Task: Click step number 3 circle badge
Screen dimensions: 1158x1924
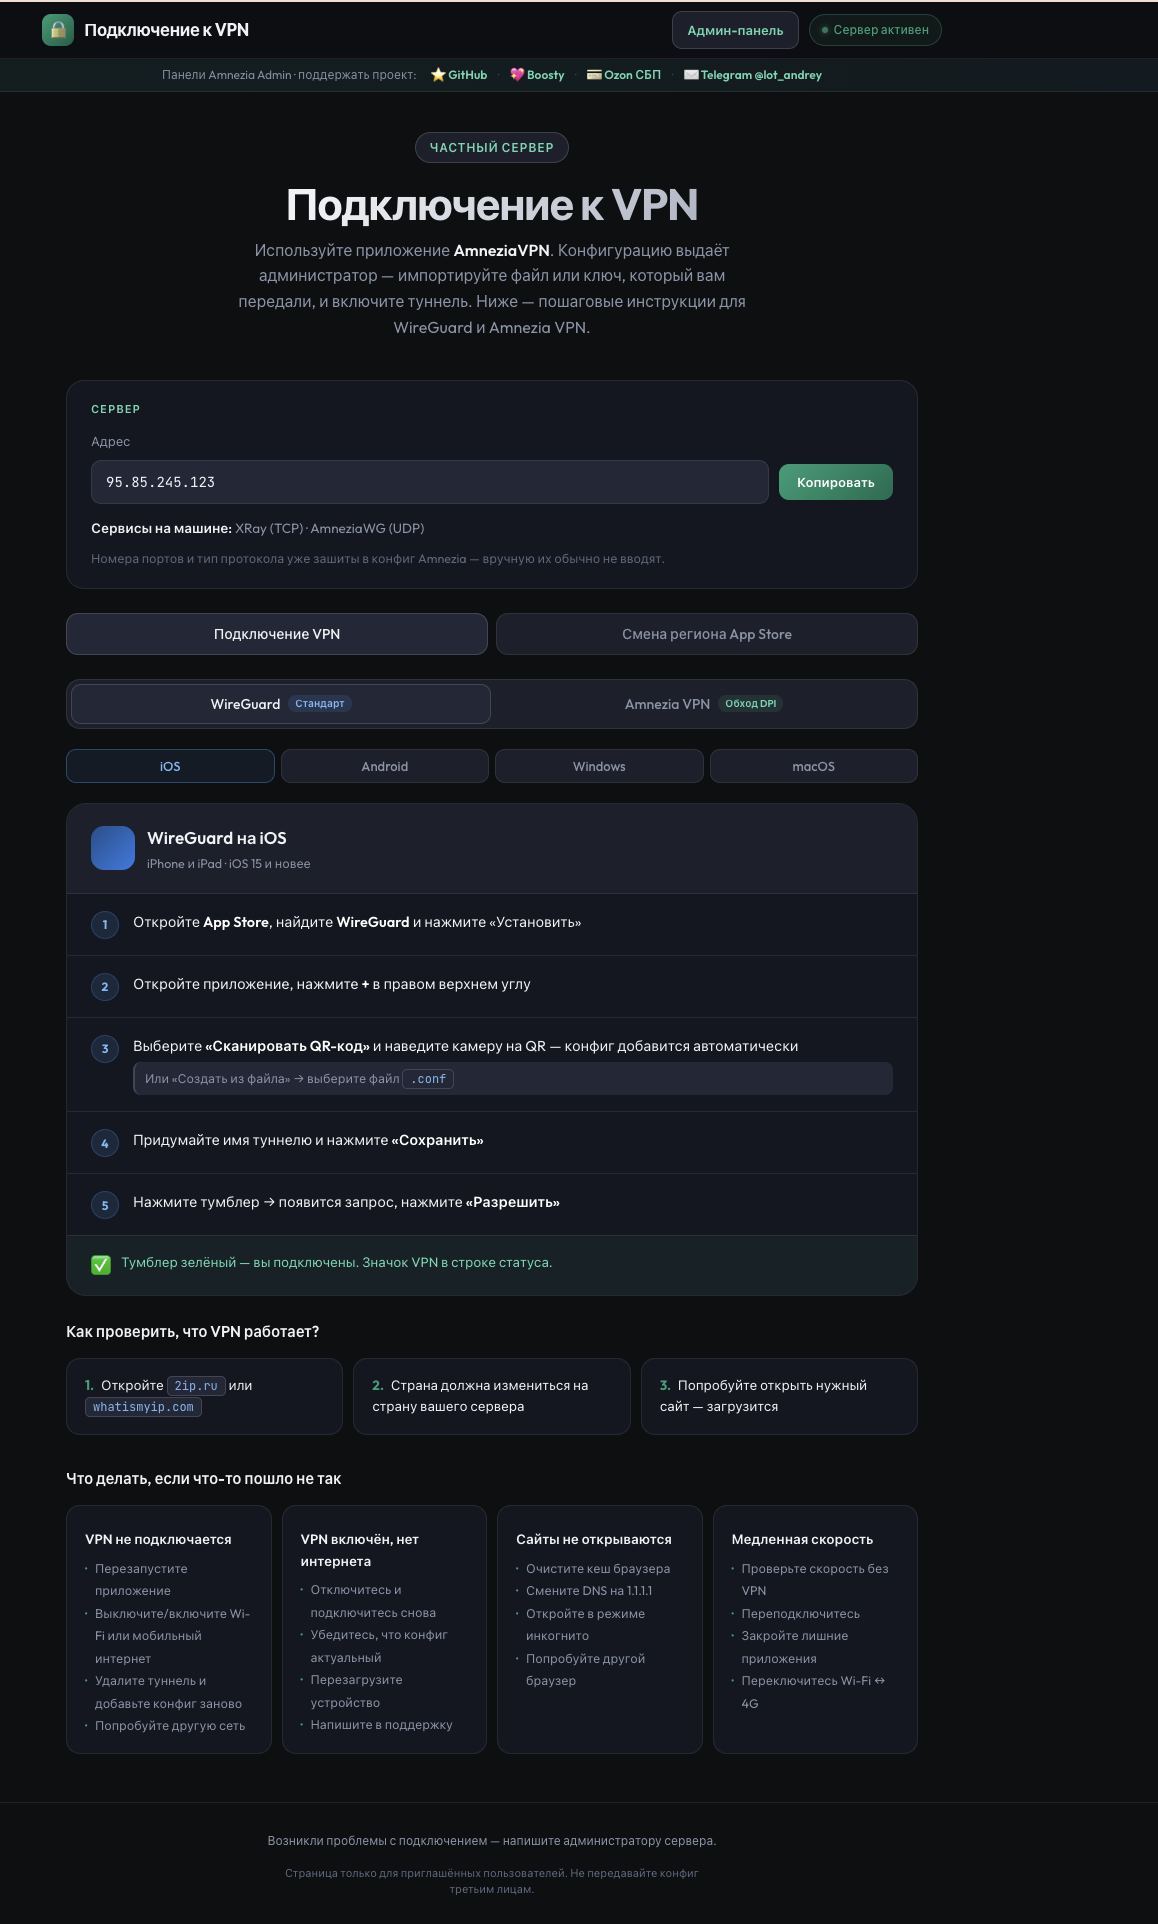Action: pos(105,1049)
